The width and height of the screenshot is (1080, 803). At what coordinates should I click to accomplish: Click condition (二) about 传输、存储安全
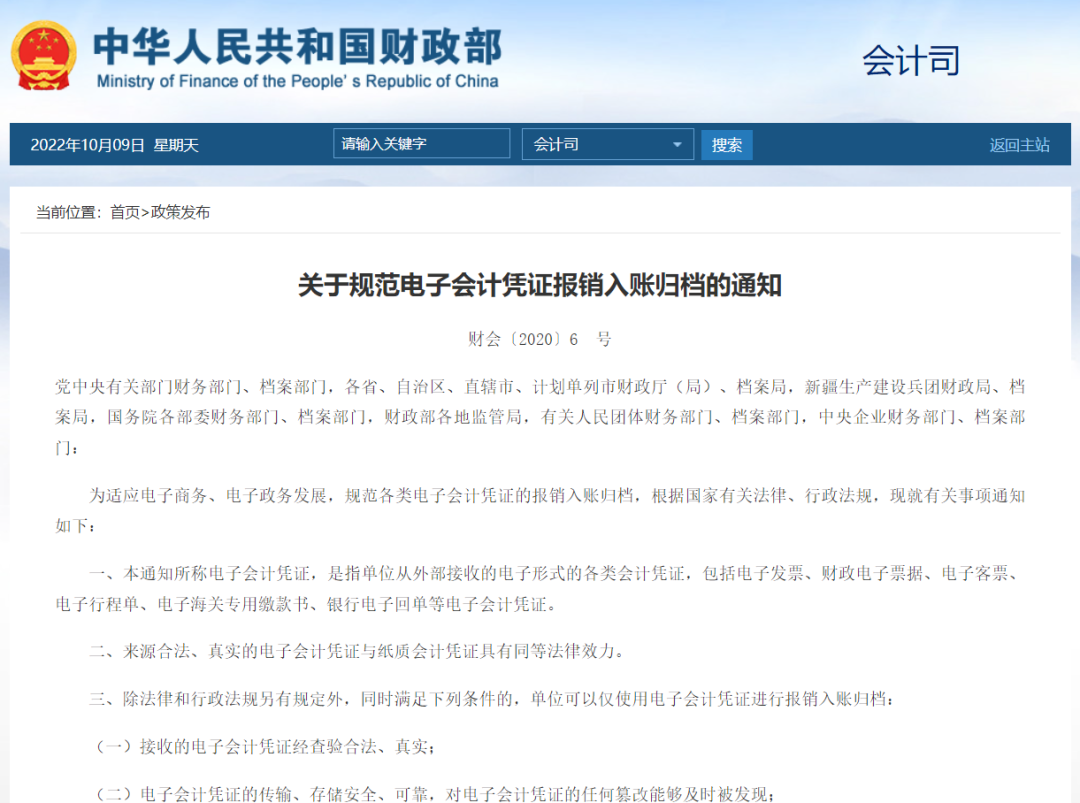(x=435, y=793)
